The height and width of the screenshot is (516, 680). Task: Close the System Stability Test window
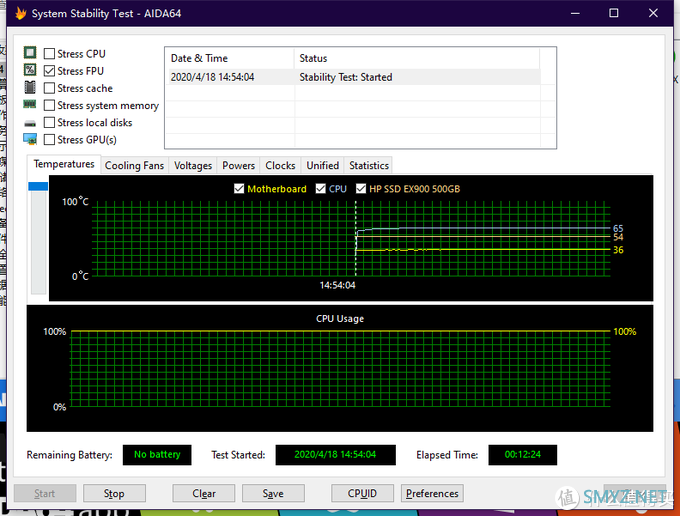653,13
